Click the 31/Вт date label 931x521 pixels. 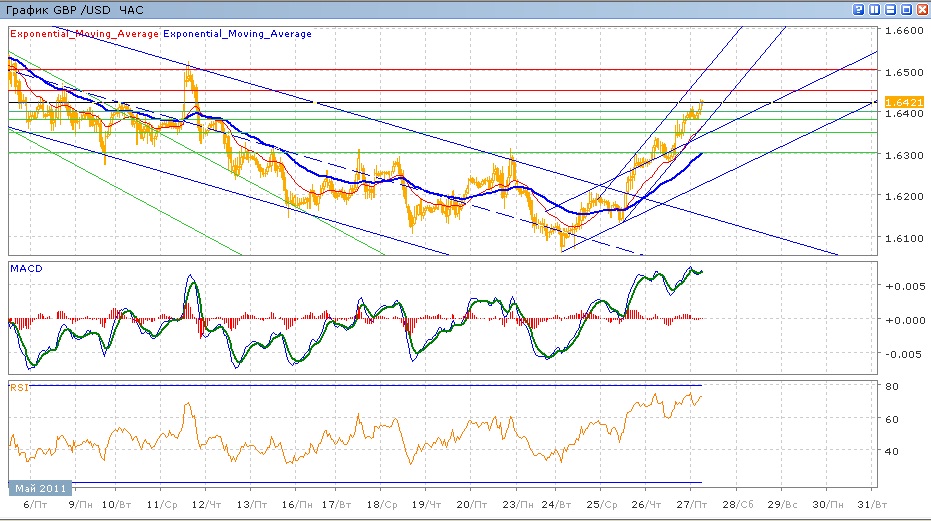(872, 504)
